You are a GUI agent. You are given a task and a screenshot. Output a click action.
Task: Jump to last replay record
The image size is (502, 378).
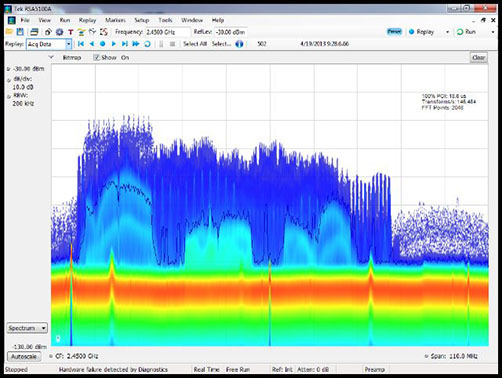tap(125, 44)
